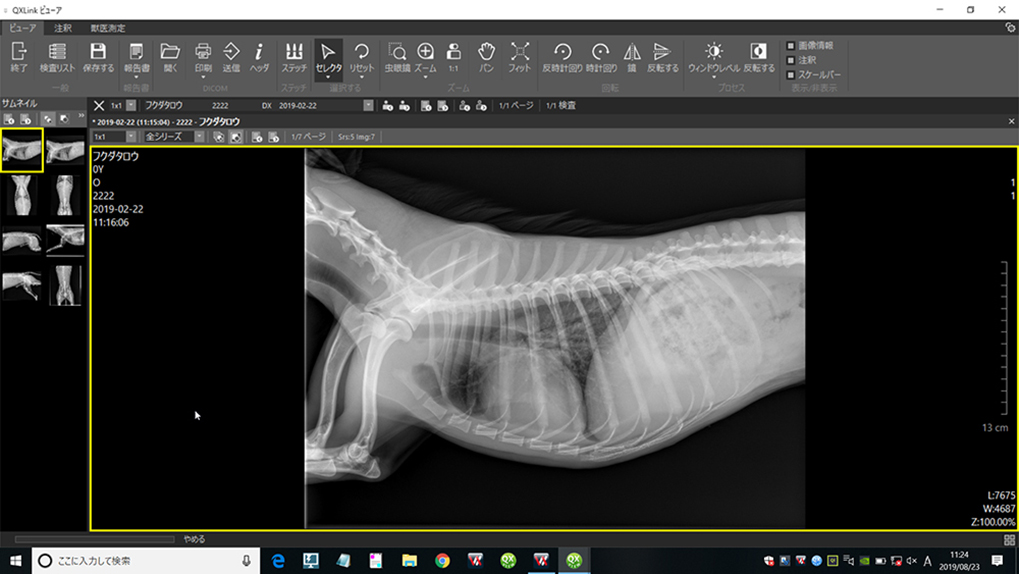The image size is (1019, 574).
Task: Toggle the スケールバー checkbox
Action: [x=791, y=75]
